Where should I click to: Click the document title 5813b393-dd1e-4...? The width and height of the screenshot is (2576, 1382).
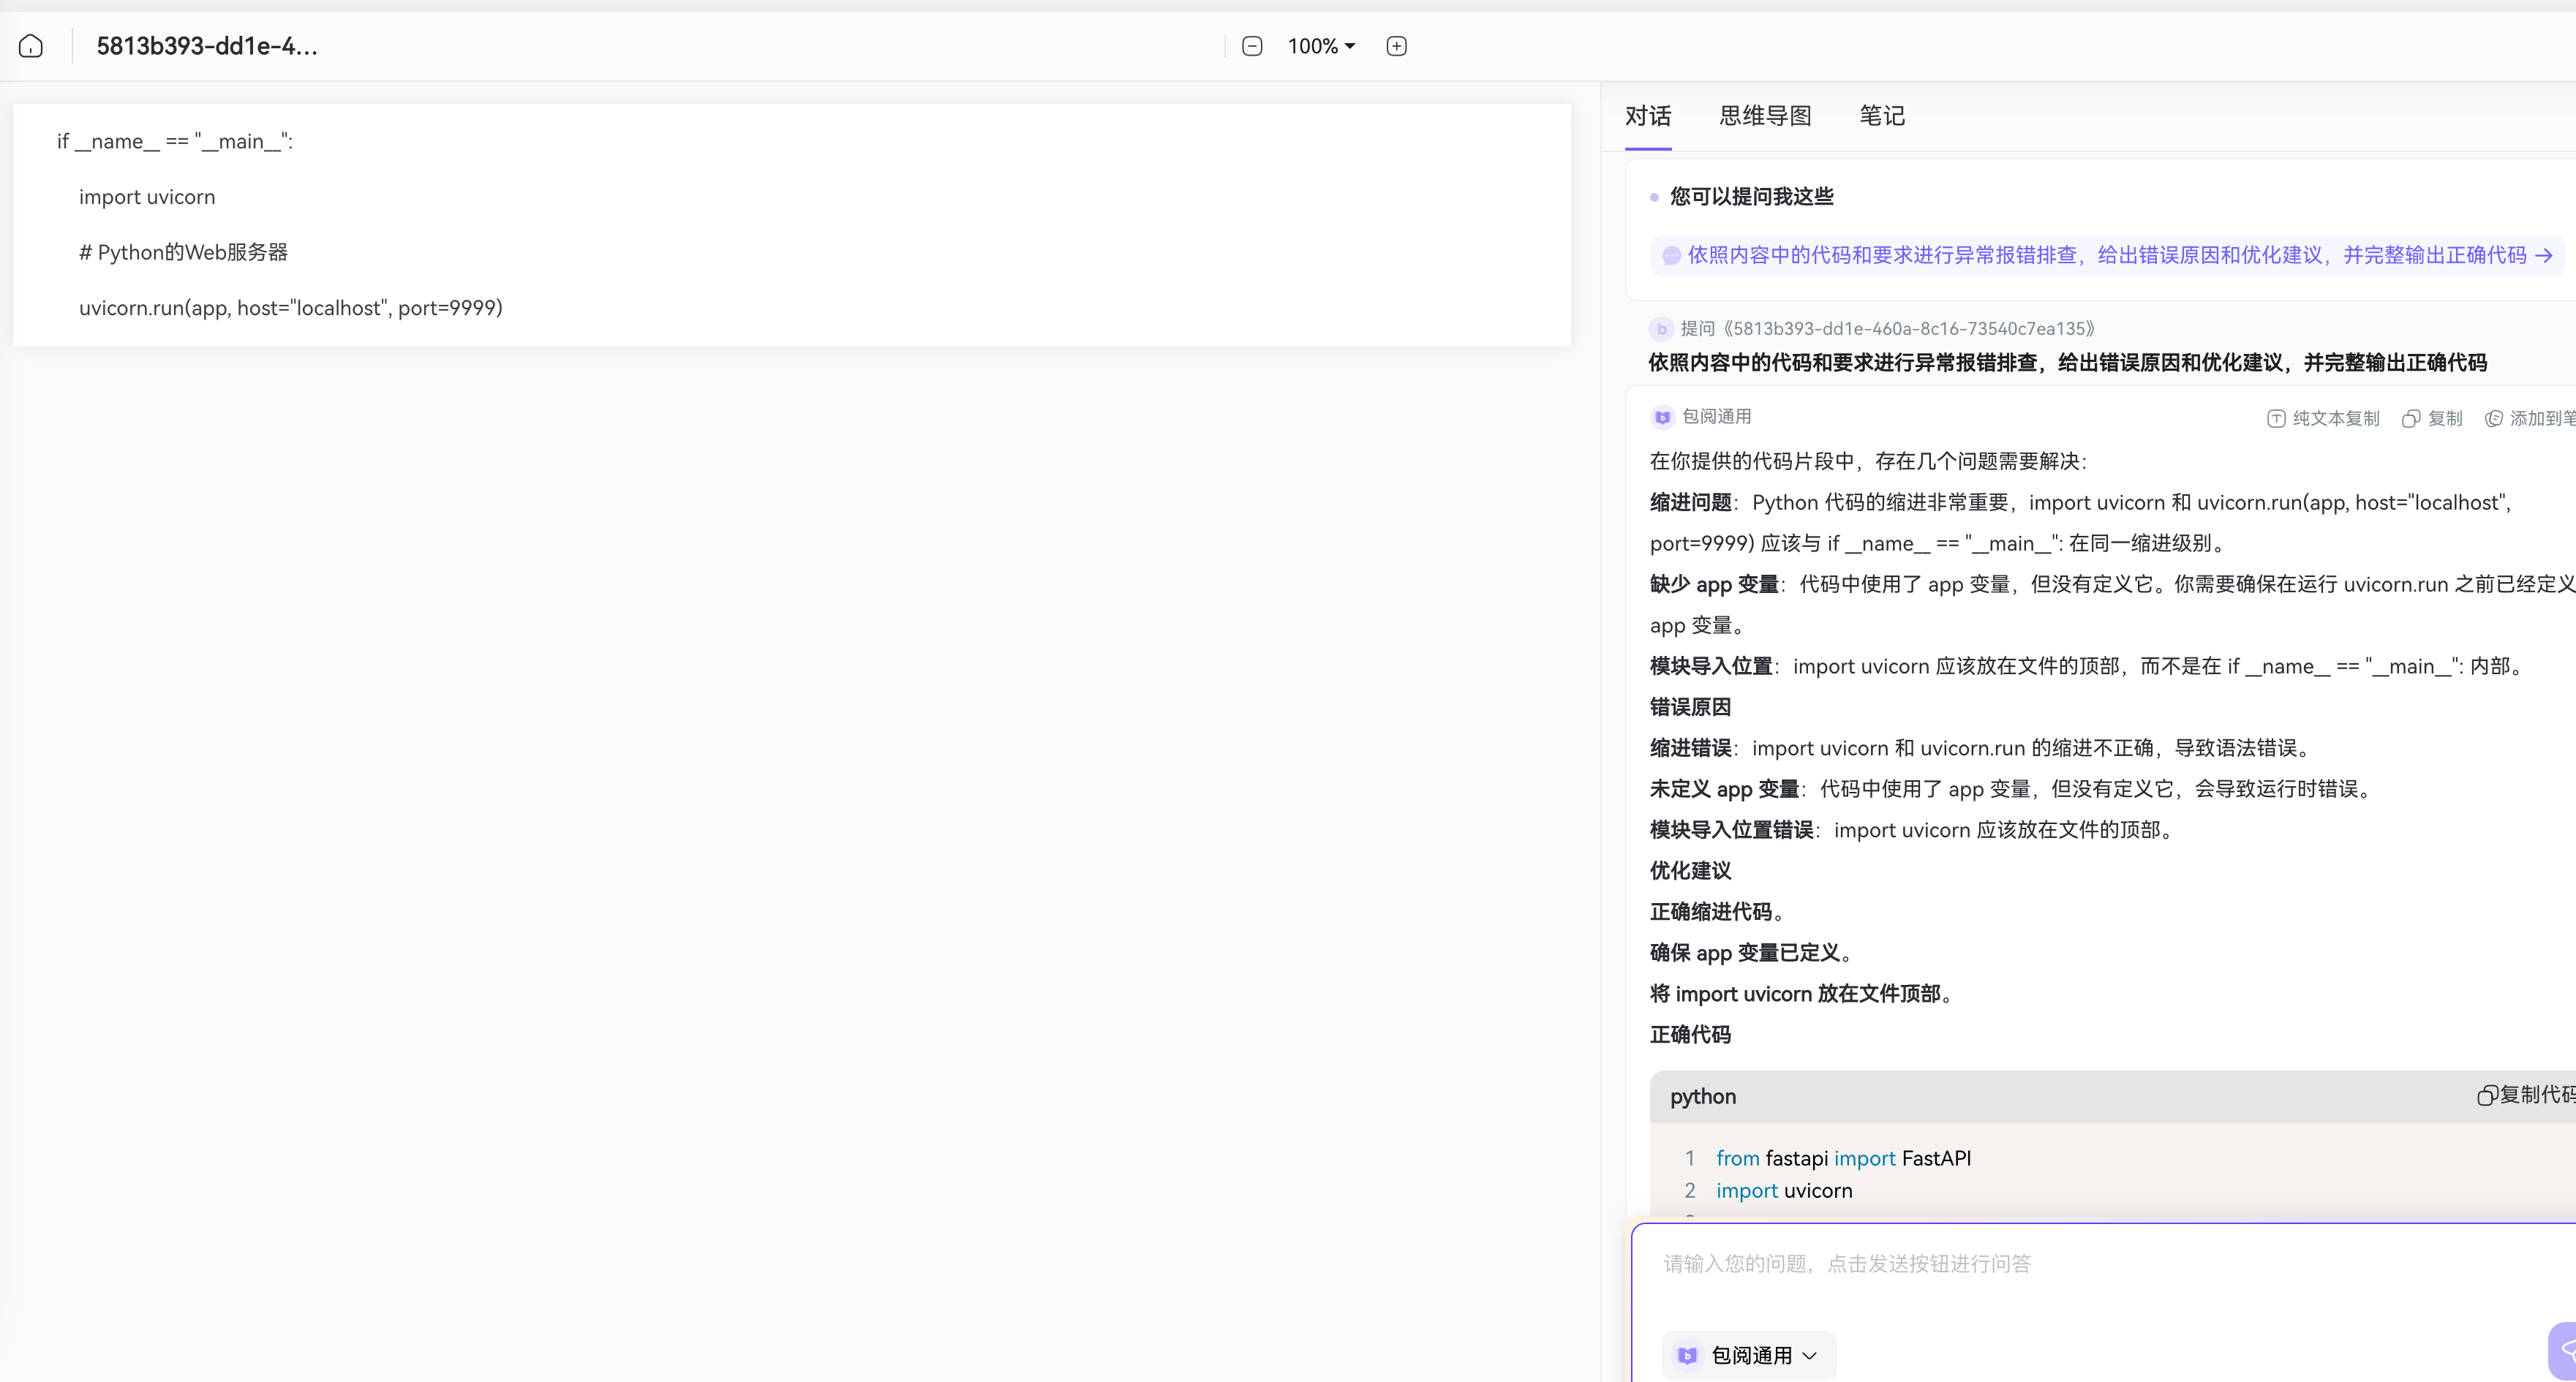pyautogui.click(x=207, y=46)
